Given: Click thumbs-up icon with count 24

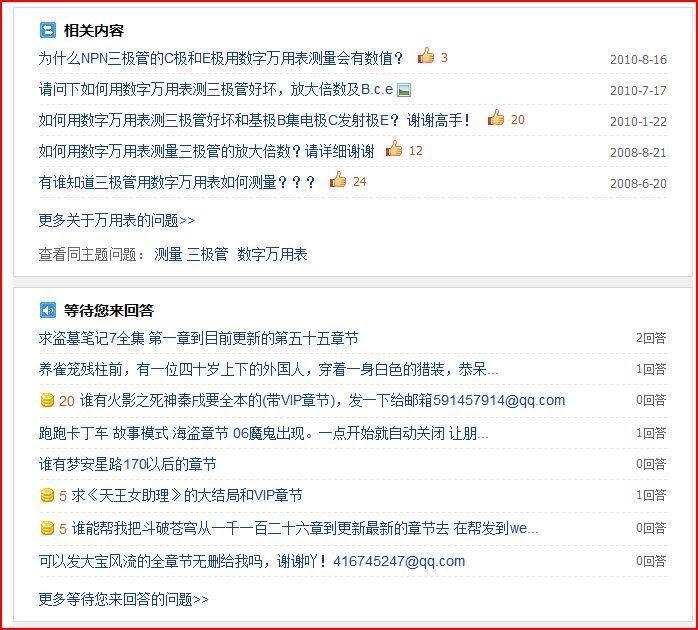Looking at the screenshot, I should (337, 180).
